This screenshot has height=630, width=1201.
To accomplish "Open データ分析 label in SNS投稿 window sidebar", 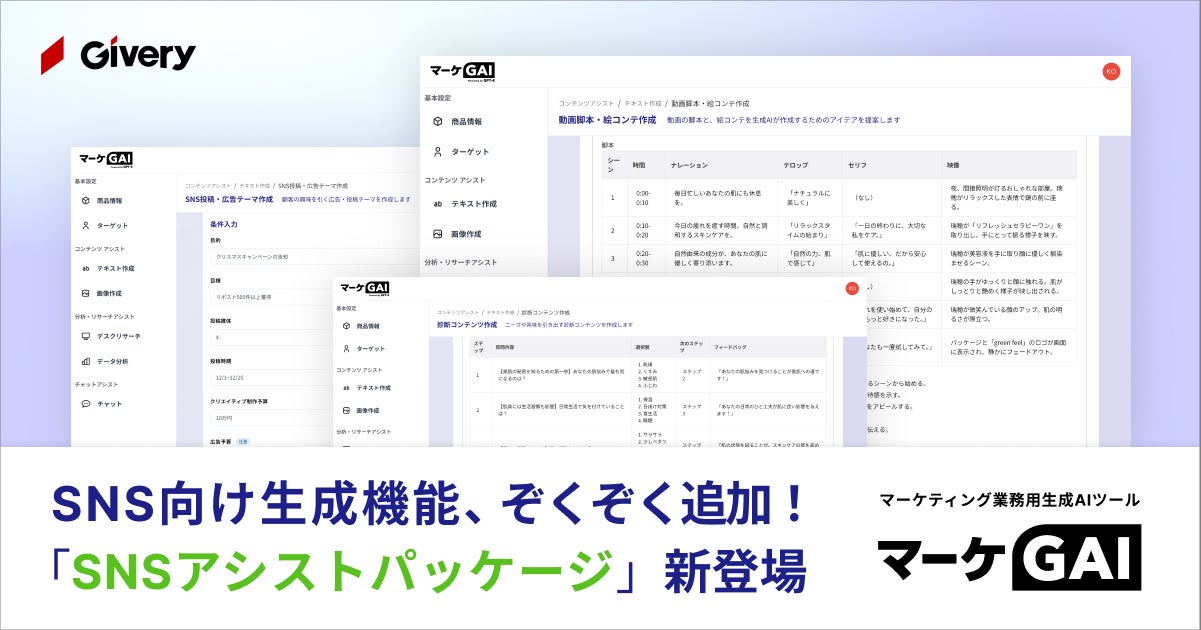I will (113, 362).
